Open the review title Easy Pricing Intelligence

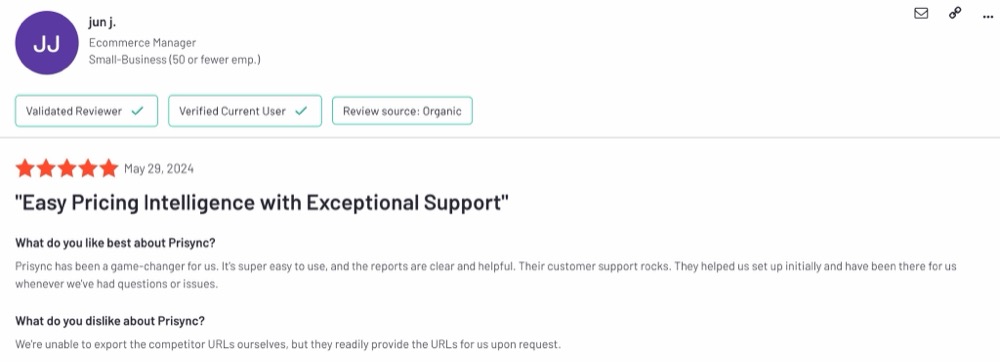262,203
